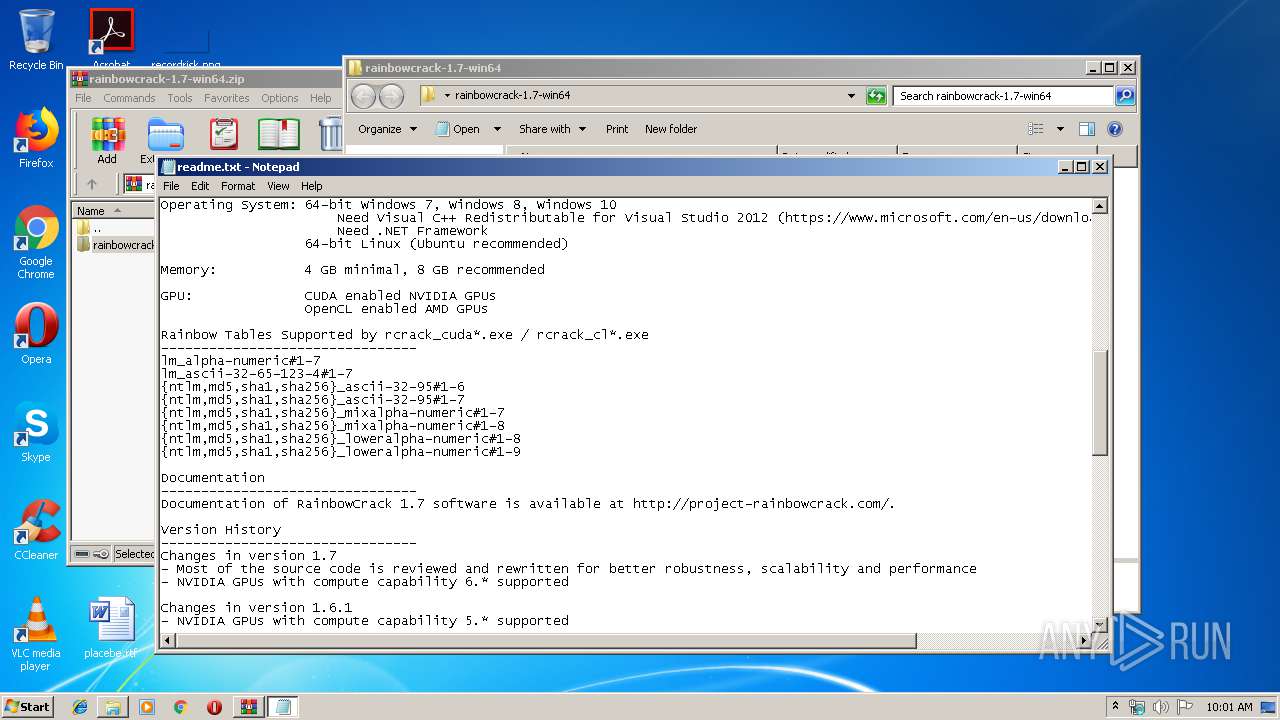Screen dimensions: 1280x720
Task: Expand the address breadcrumb arrow before rainbowcrack-1.7-win64
Action: pyautogui.click(x=447, y=96)
